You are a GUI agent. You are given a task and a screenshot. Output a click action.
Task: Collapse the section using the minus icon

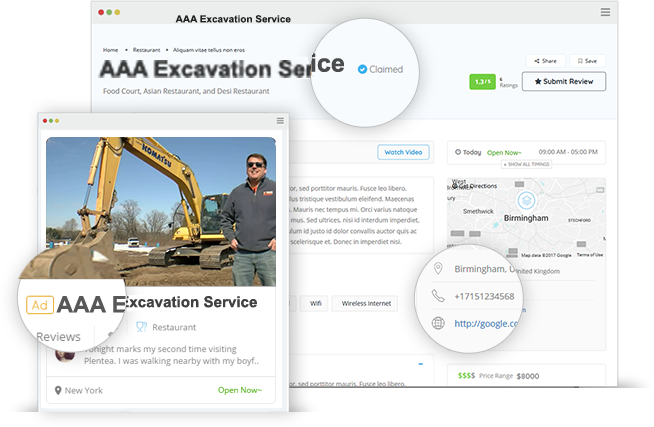click(x=420, y=364)
